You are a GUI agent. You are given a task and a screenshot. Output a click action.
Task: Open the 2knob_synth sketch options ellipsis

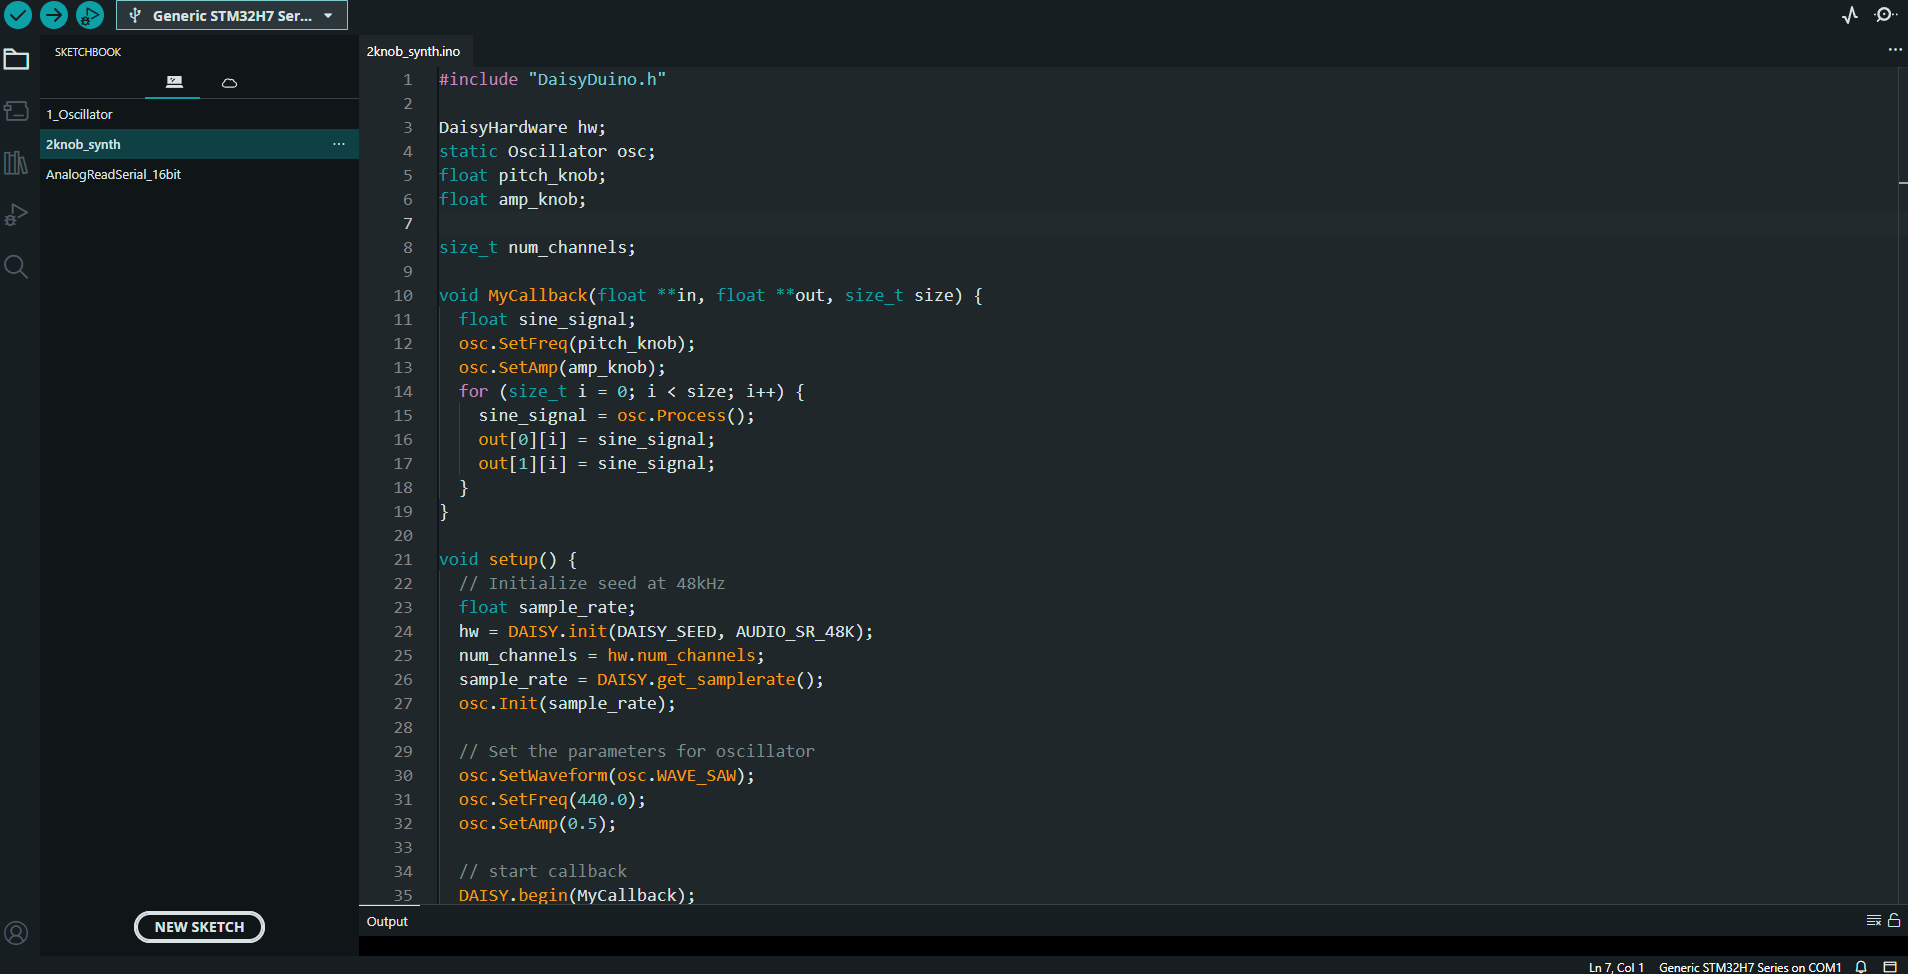coord(339,144)
